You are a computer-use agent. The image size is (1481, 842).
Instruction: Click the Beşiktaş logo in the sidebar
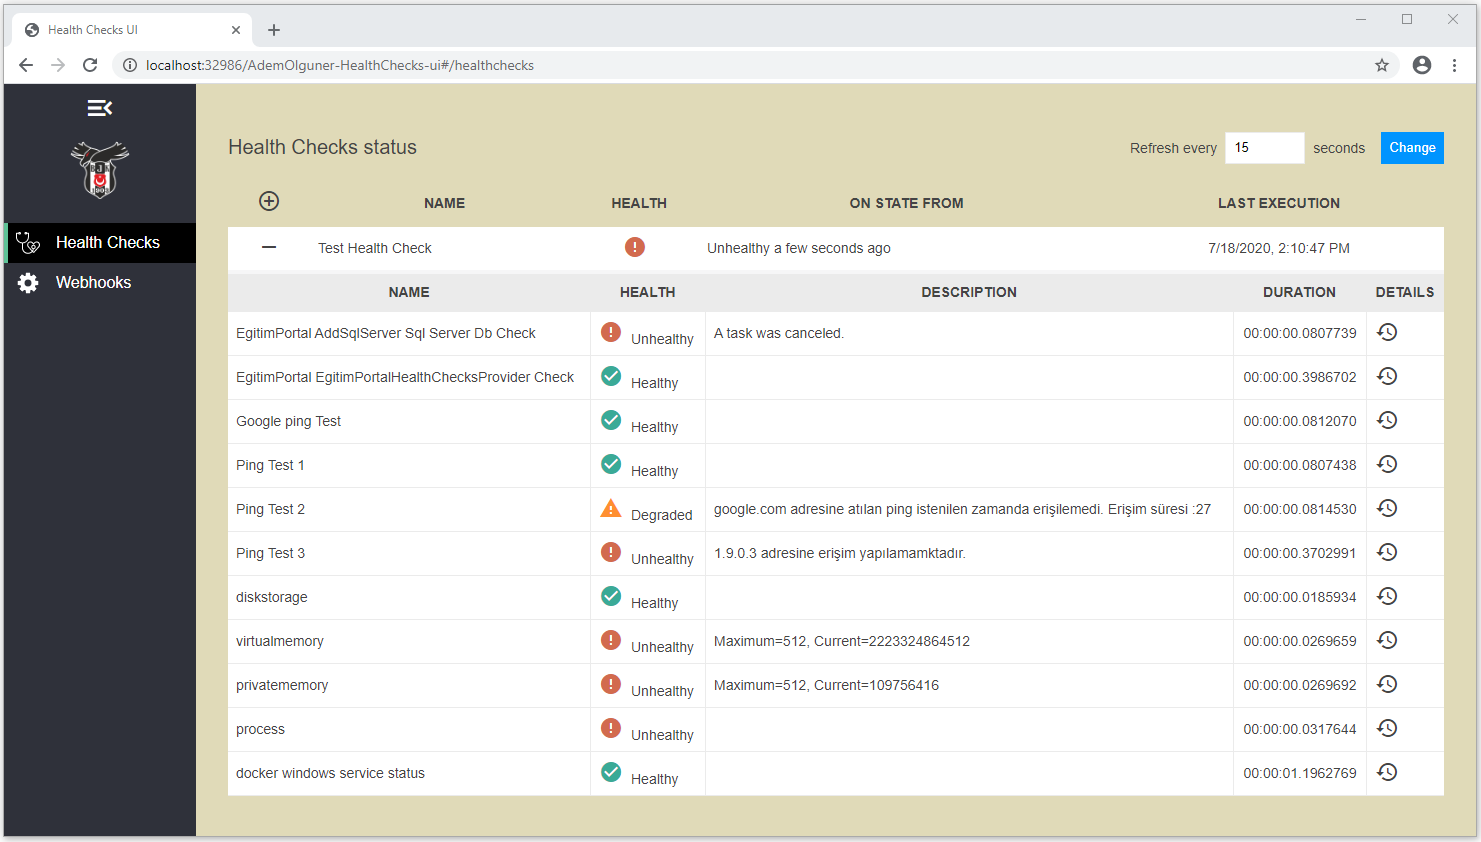99,168
